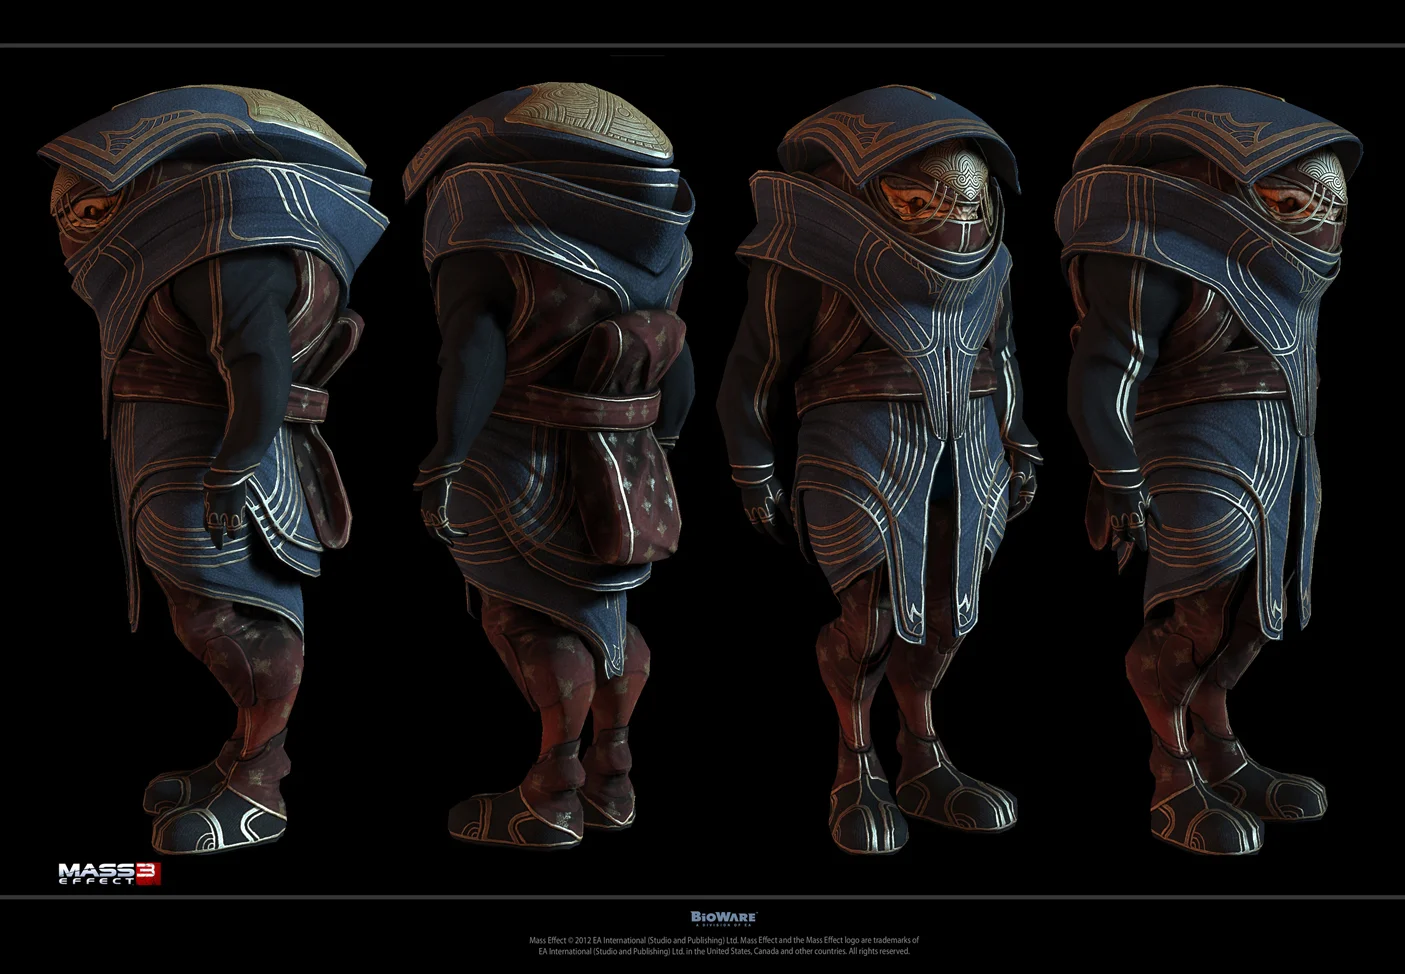The height and width of the screenshot is (974, 1405).
Task: Click the 'Mass Effect © 2012 EA International' copyright line
Action: [x=724, y=941]
